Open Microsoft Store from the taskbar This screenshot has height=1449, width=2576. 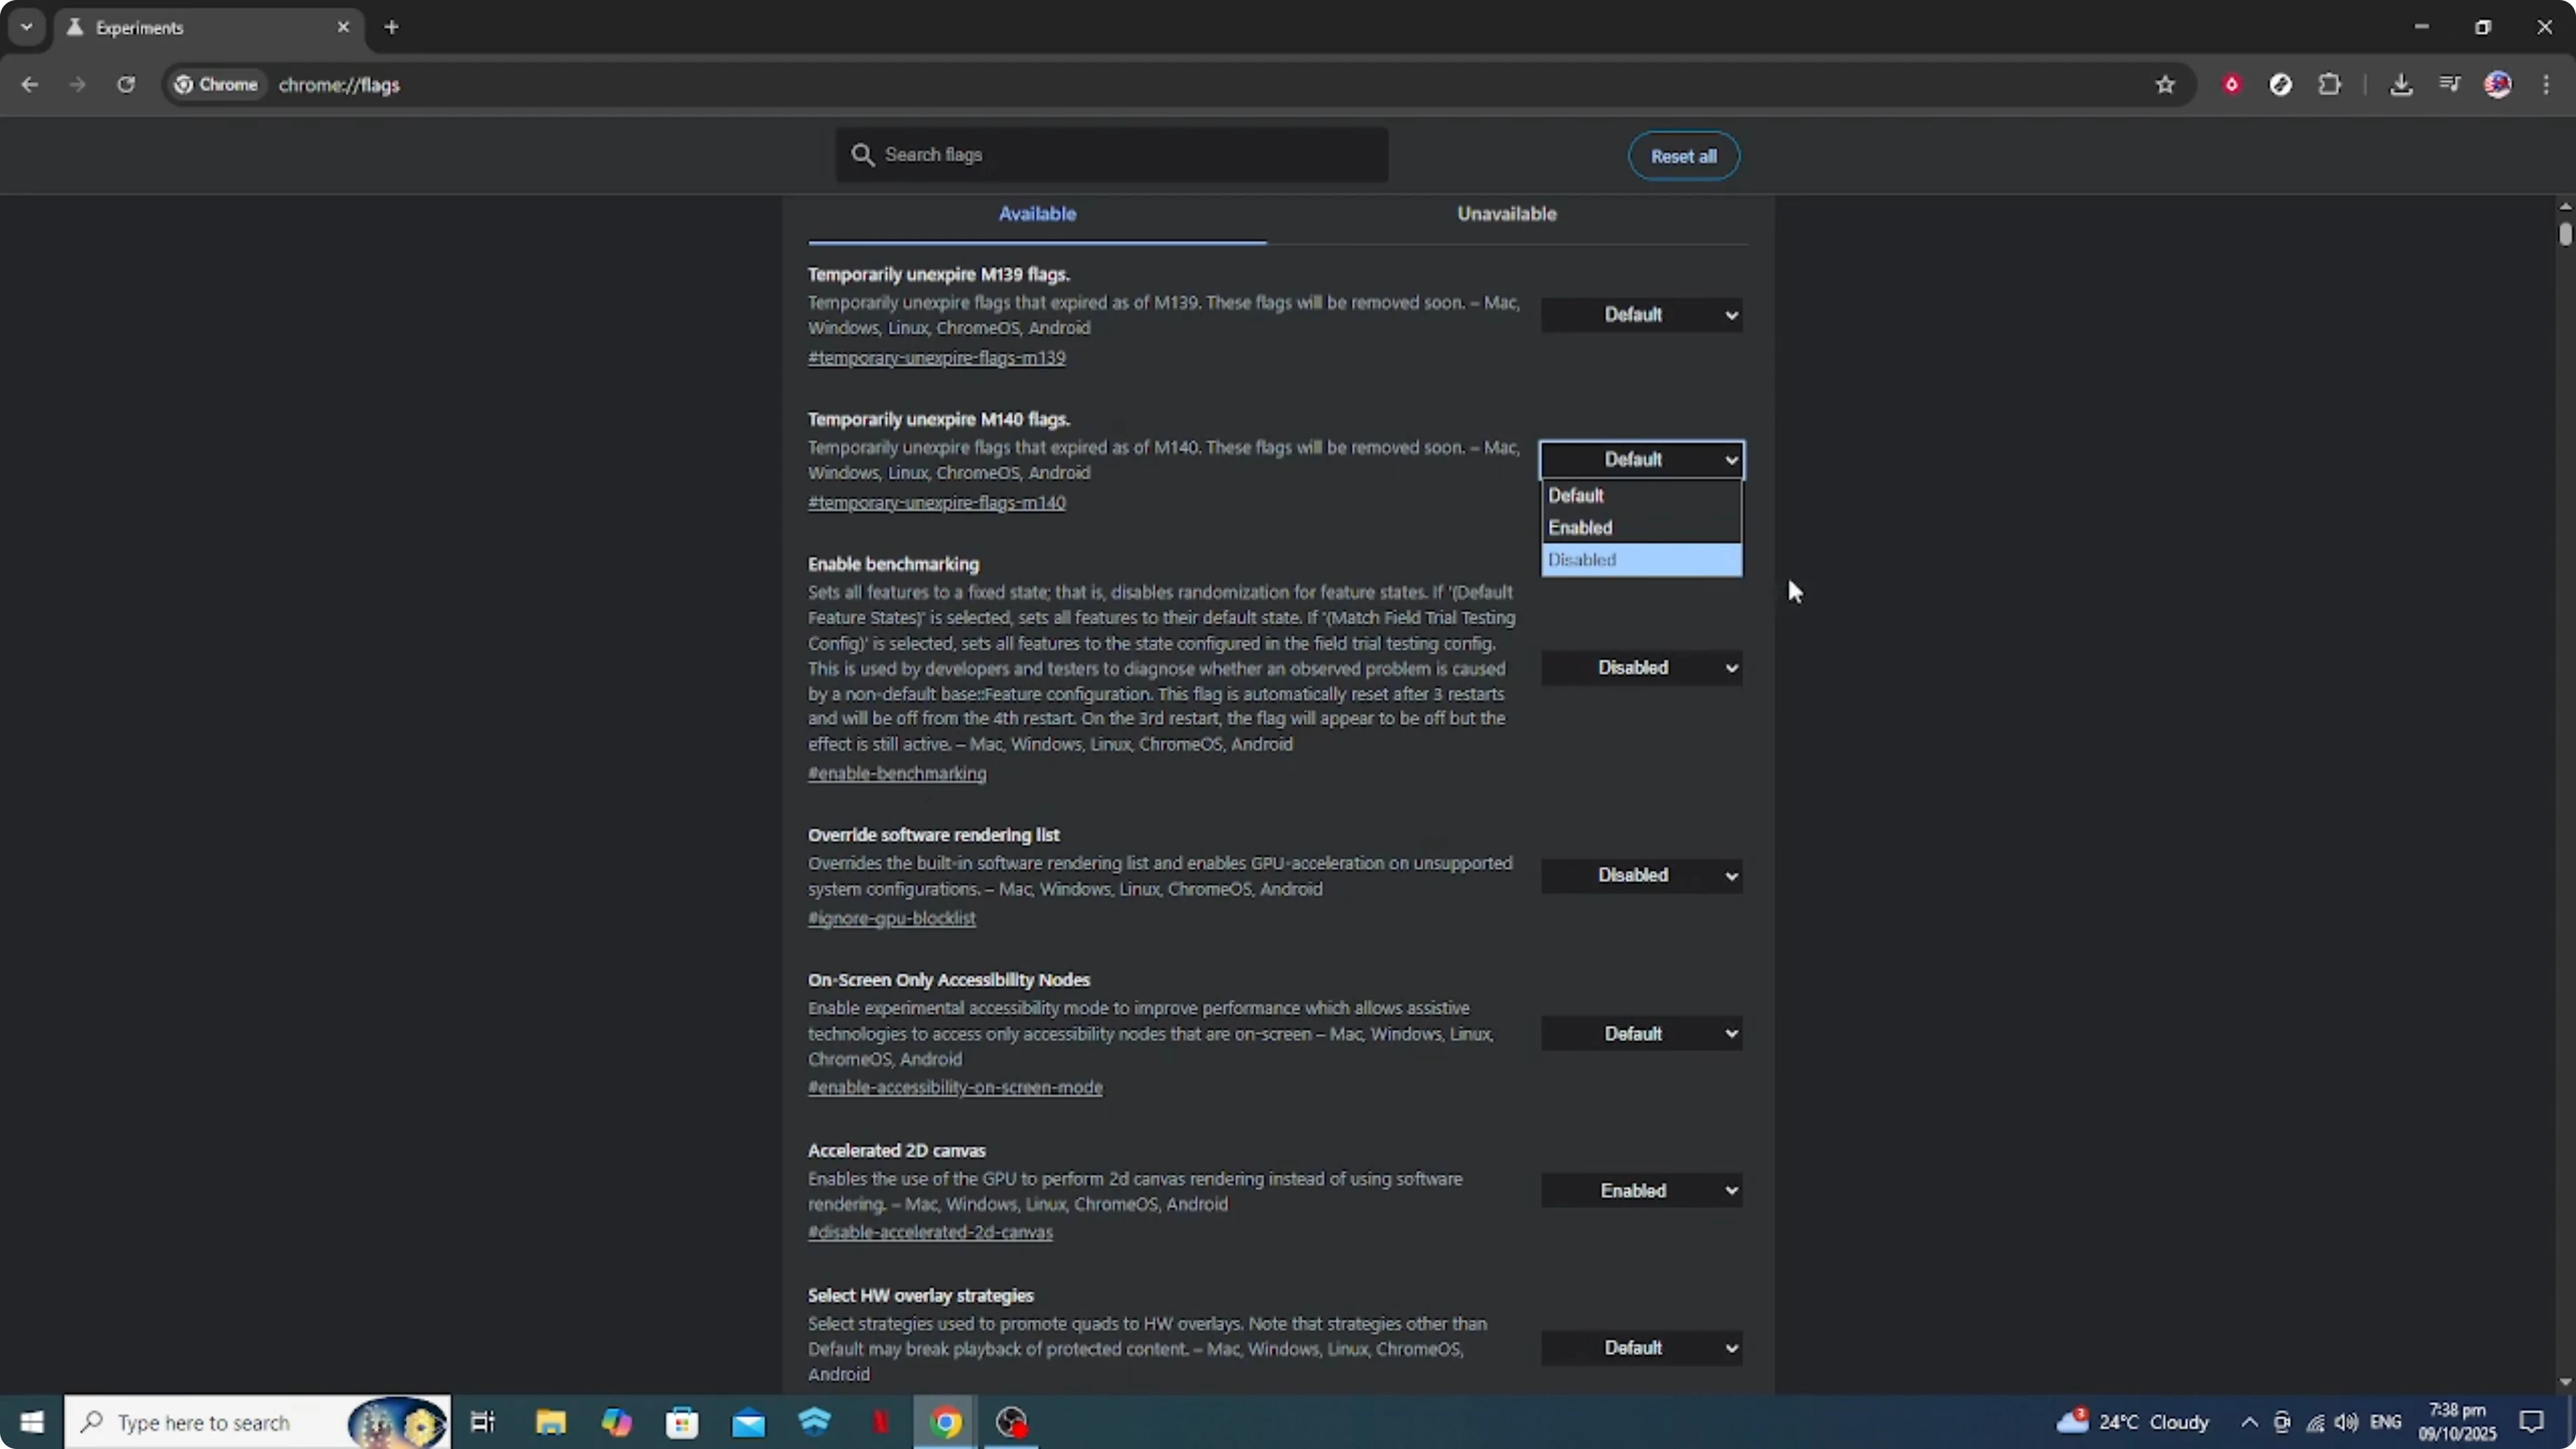coord(683,1422)
